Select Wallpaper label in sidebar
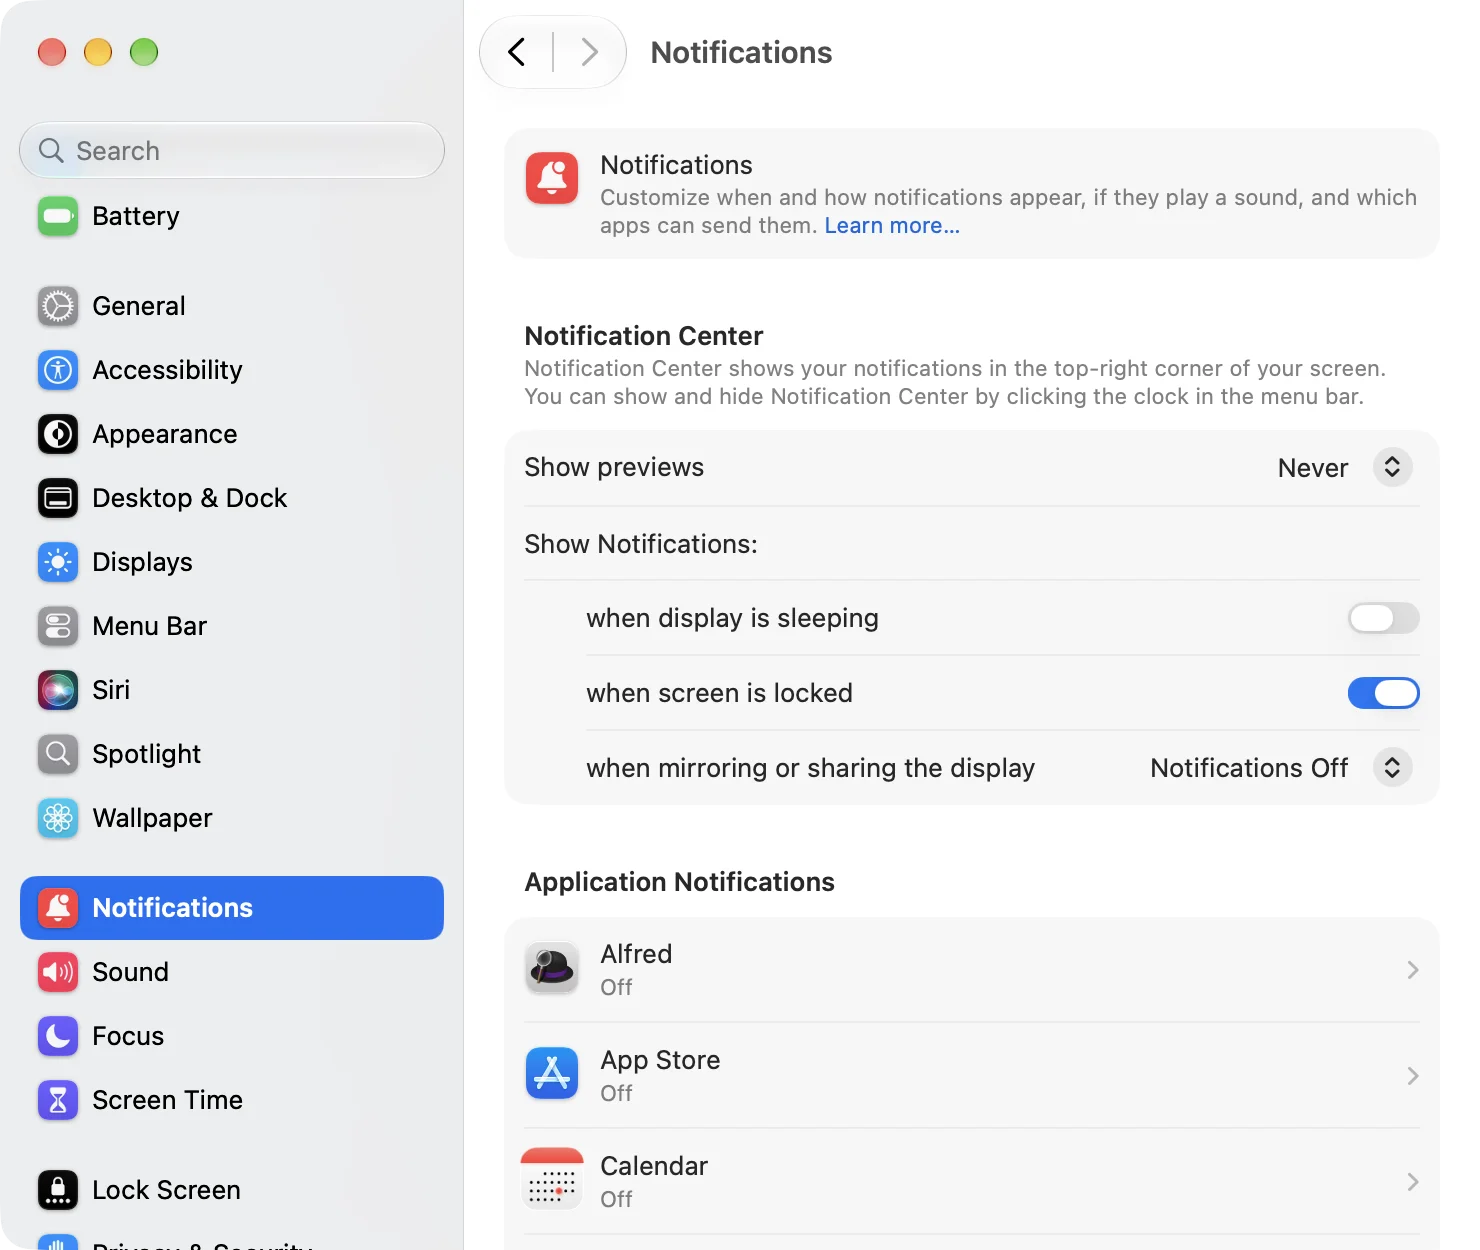The width and height of the screenshot is (1480, 1250). (152, 818)
